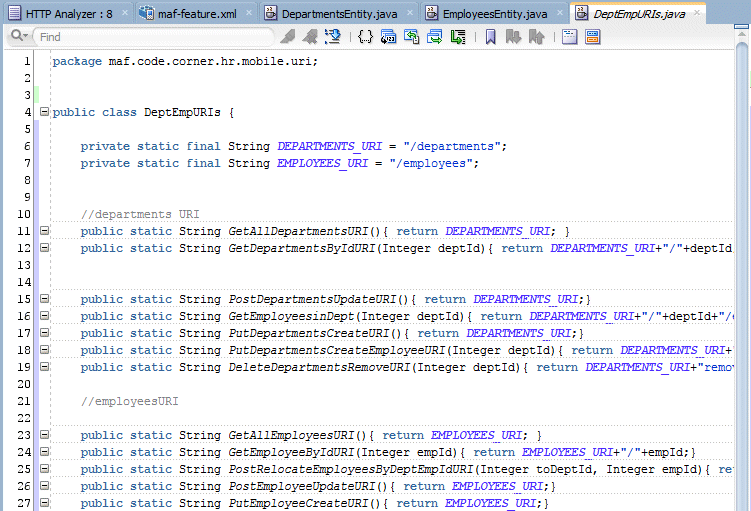This screenshot has height=511, width=751.
Task: Collapse the PostEmployeeUpdateURI method fold
Action: coord(44,486)
